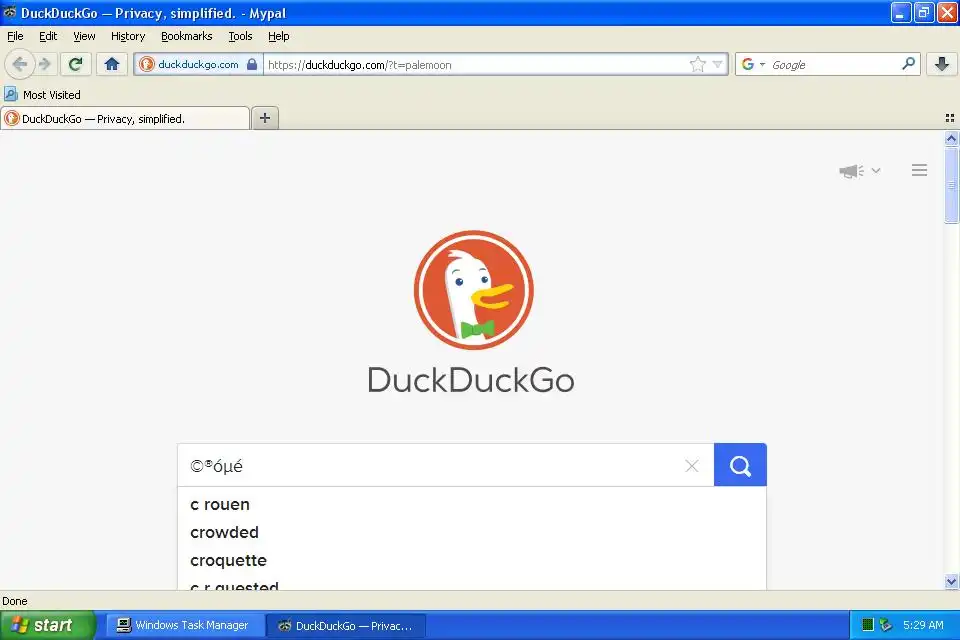Viewport: 960px width, 640px height.
Task: Reload the current page
Action: point(75,64)
